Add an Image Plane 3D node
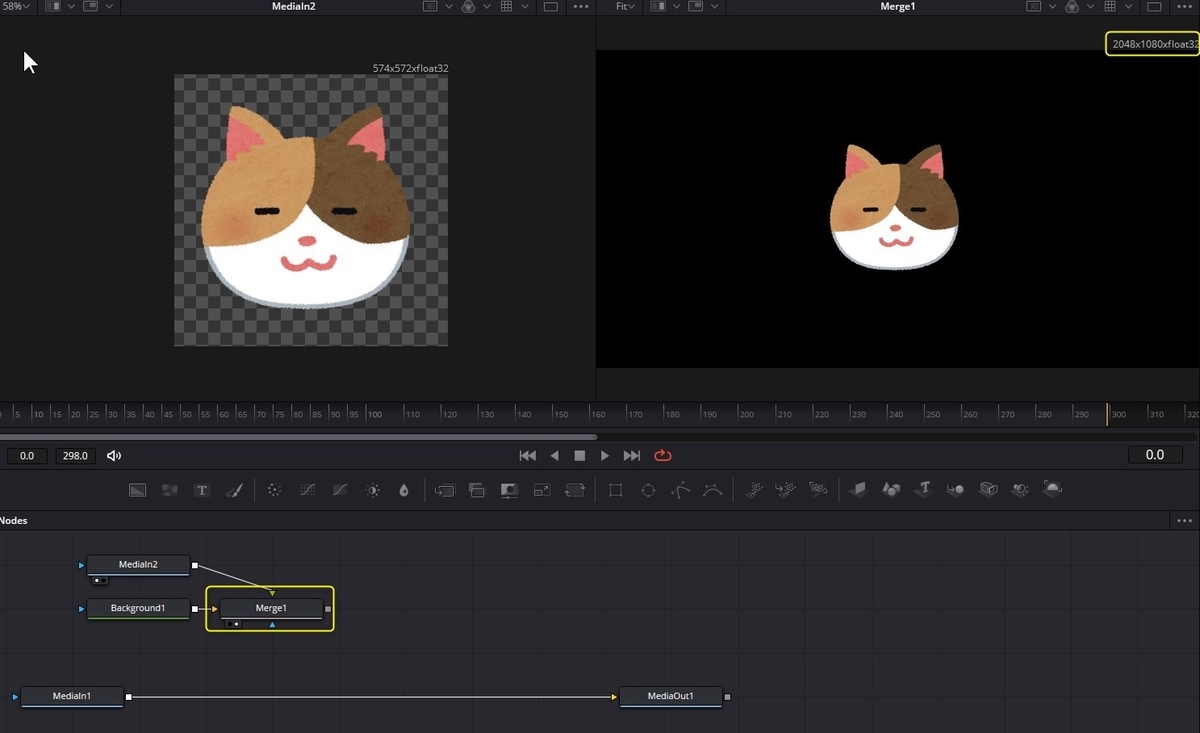This screenshot has width=1200, height=733. pyautogui.click(x=858, y=489)
